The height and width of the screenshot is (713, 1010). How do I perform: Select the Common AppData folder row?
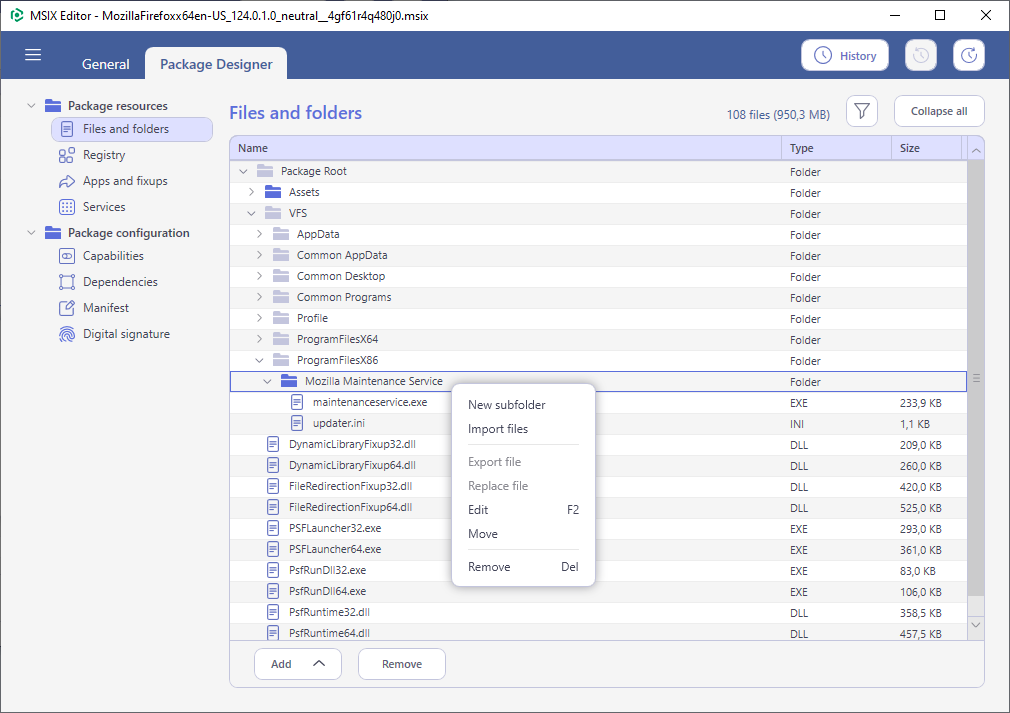598,256
